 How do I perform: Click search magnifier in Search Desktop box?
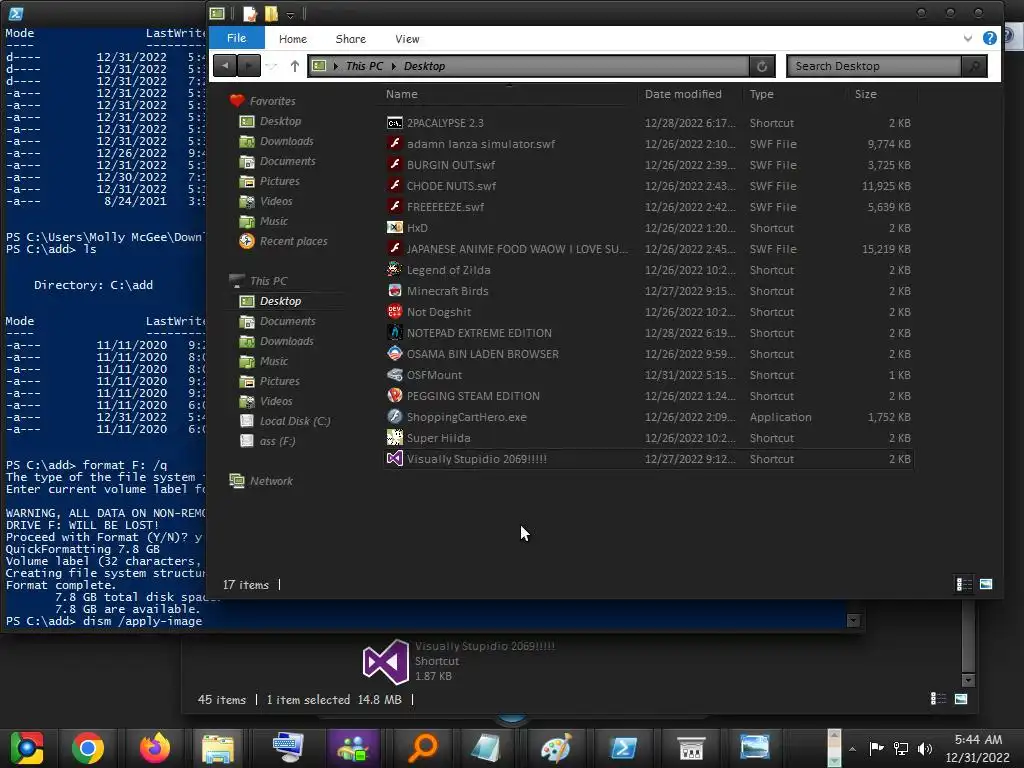[974, 66]
